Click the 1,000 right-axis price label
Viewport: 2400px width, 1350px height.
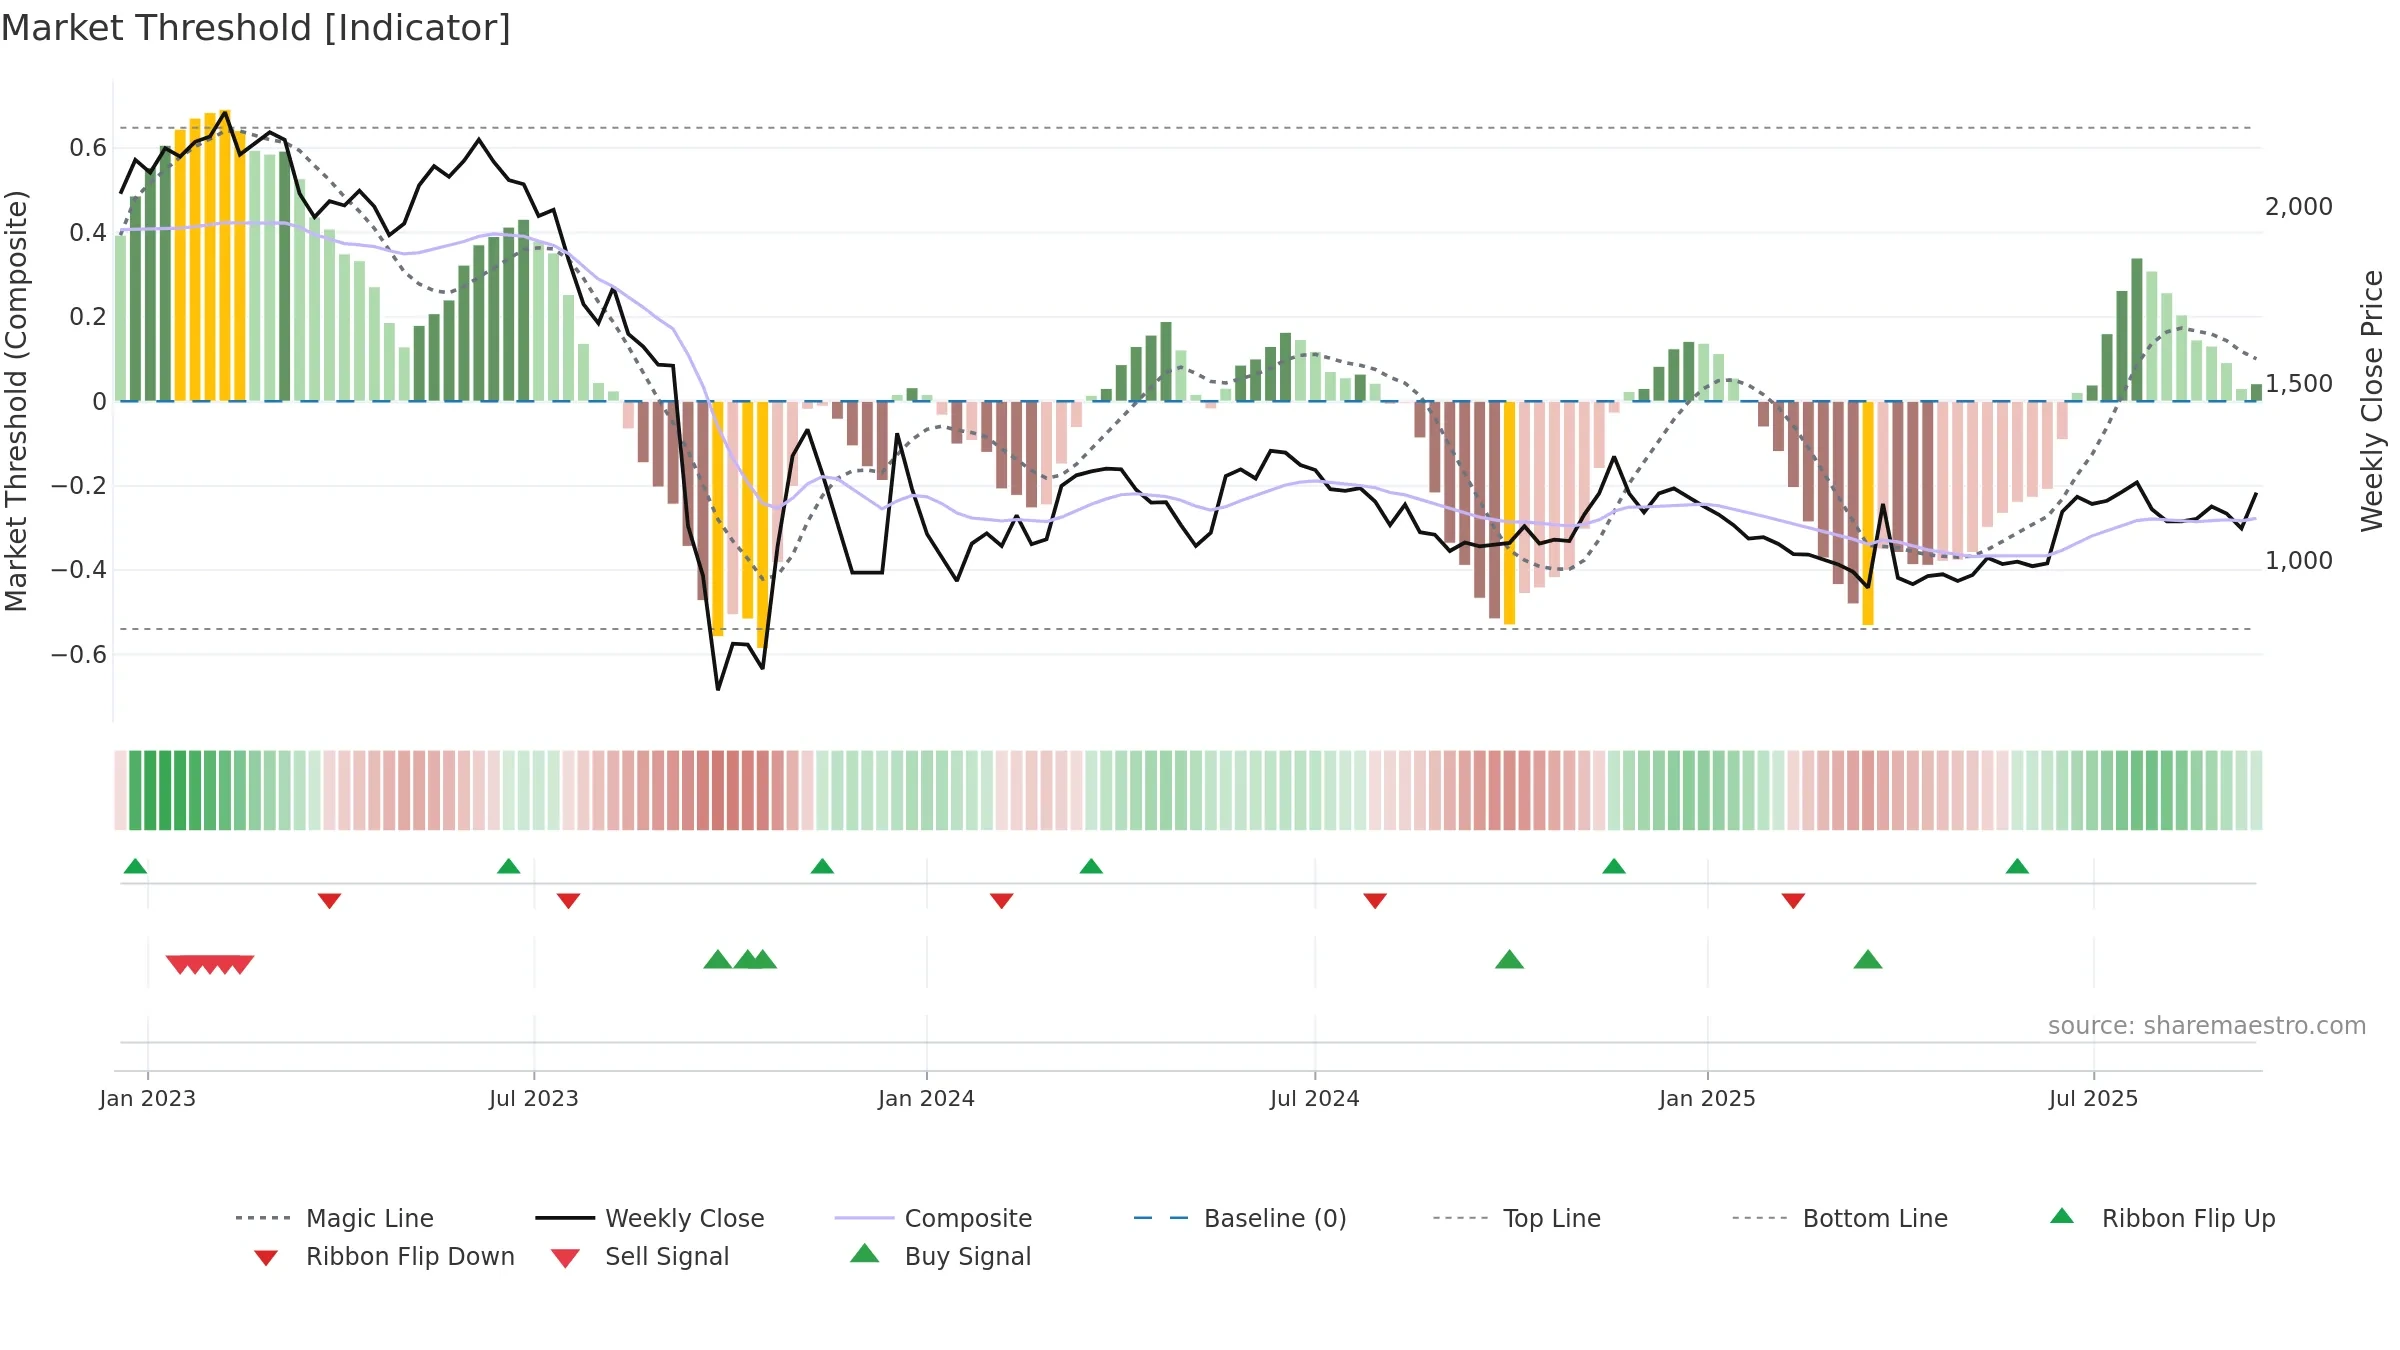coord(2299,561)
